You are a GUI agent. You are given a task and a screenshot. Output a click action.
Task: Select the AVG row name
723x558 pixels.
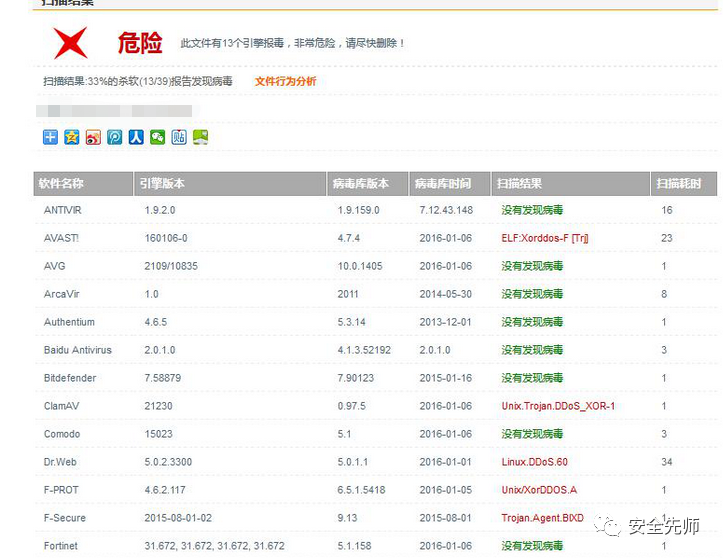(54, 266)
